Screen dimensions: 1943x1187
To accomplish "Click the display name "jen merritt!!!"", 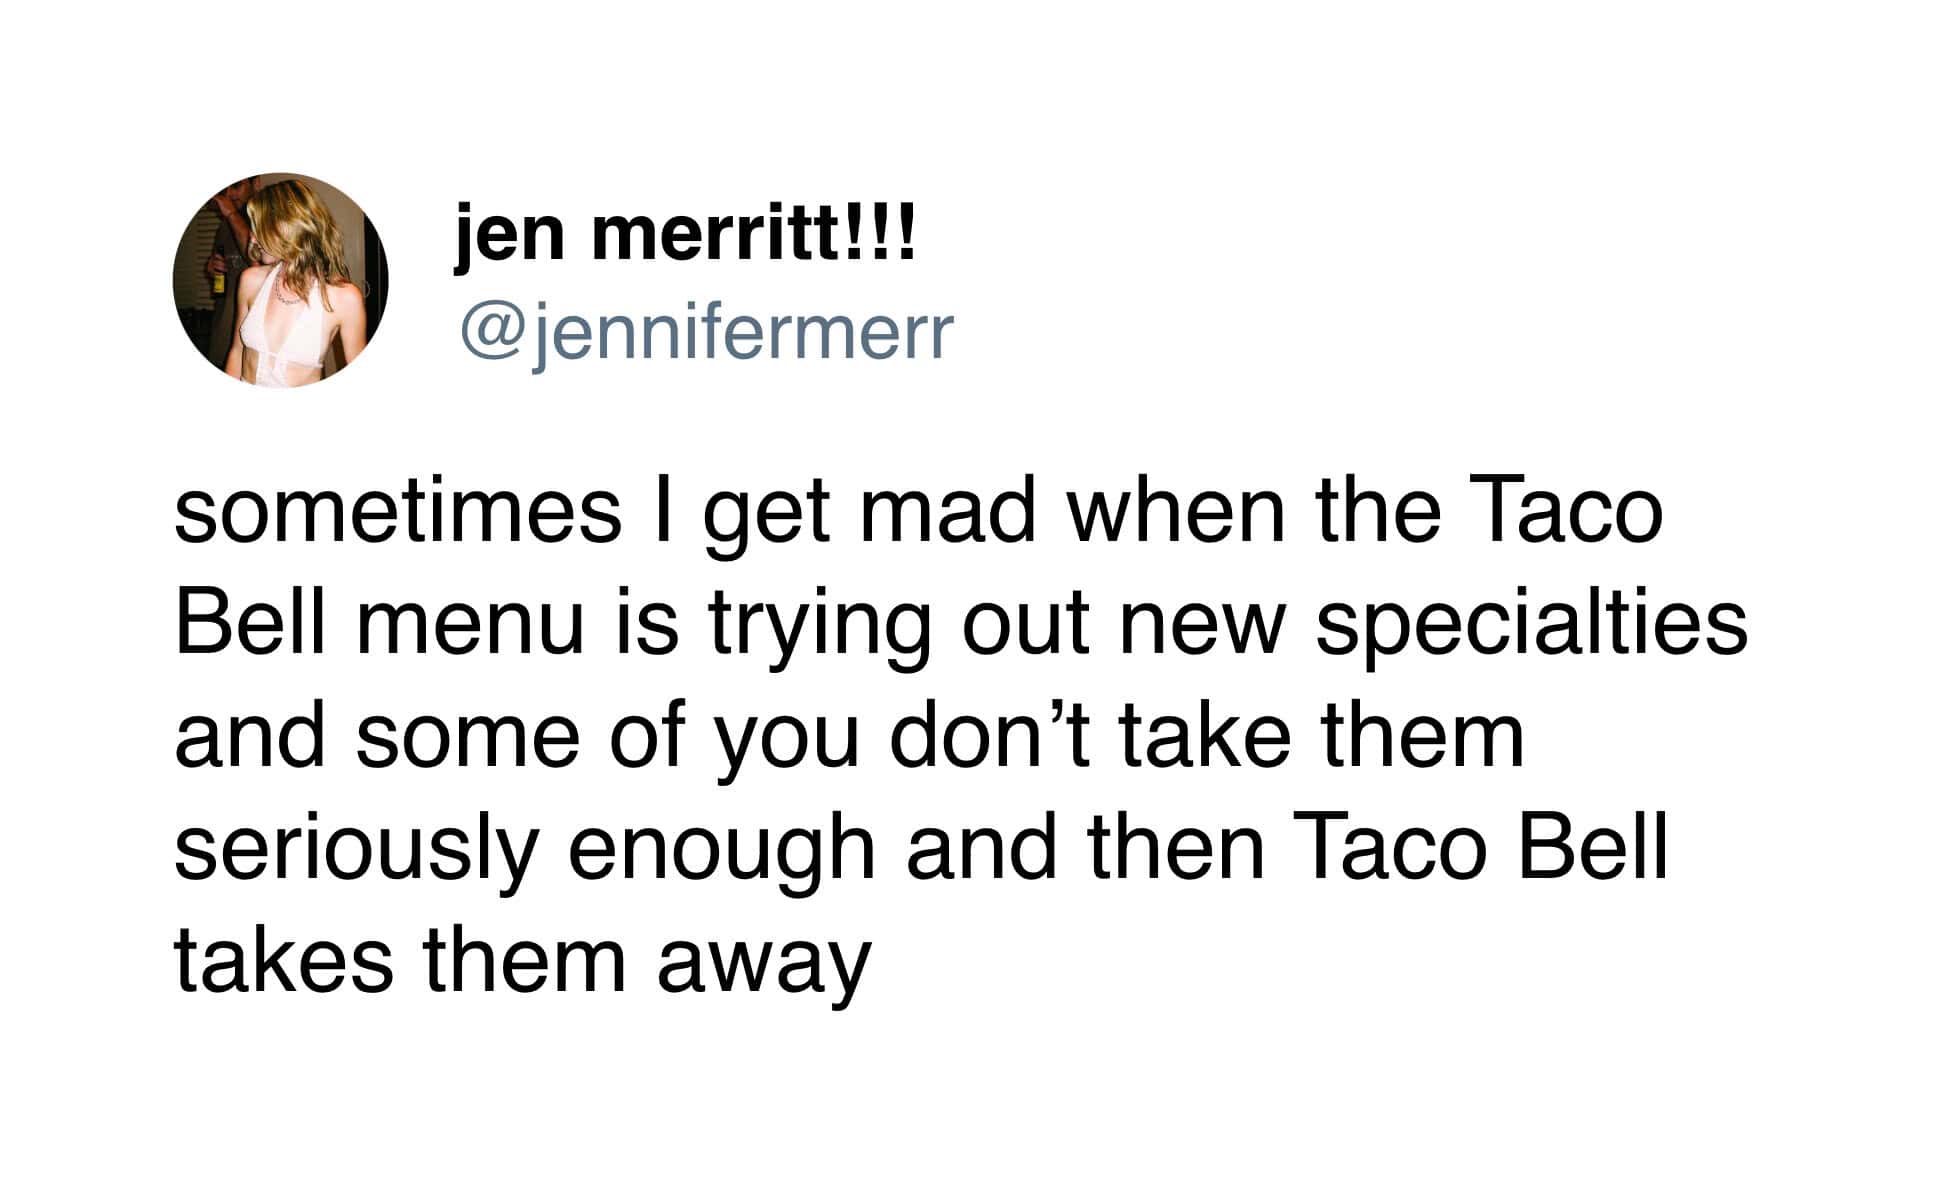I will tap(685, 230).
